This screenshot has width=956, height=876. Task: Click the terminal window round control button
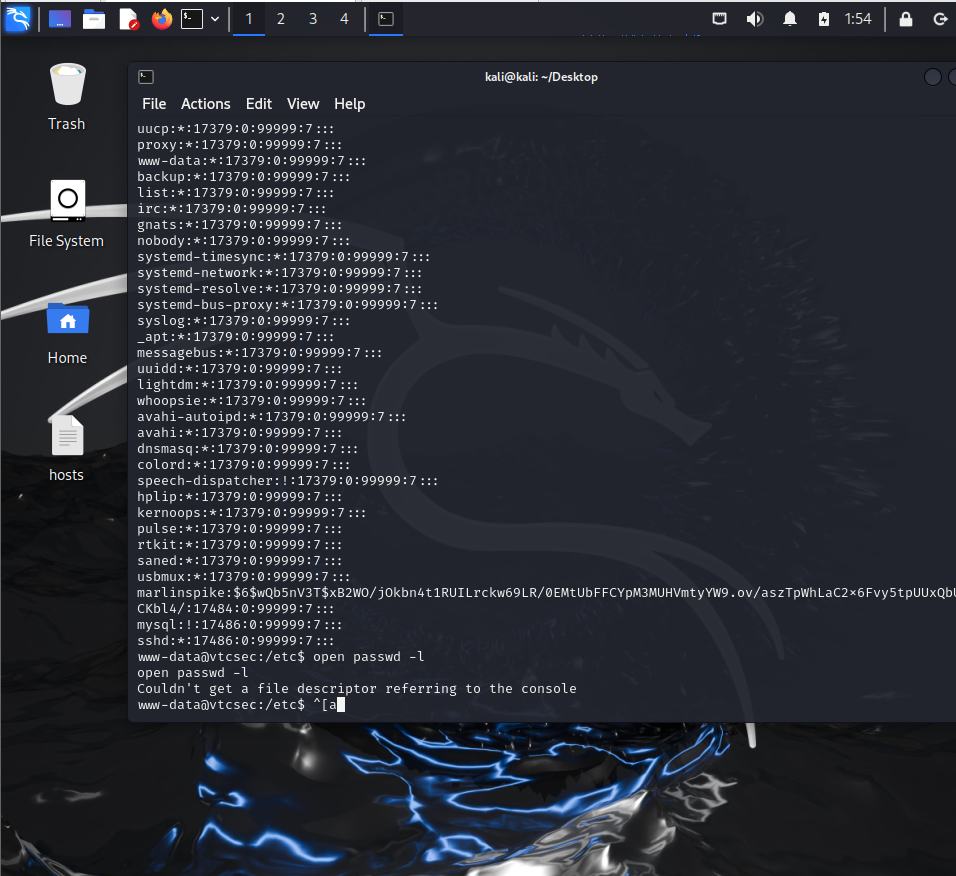tap(932, 77)
